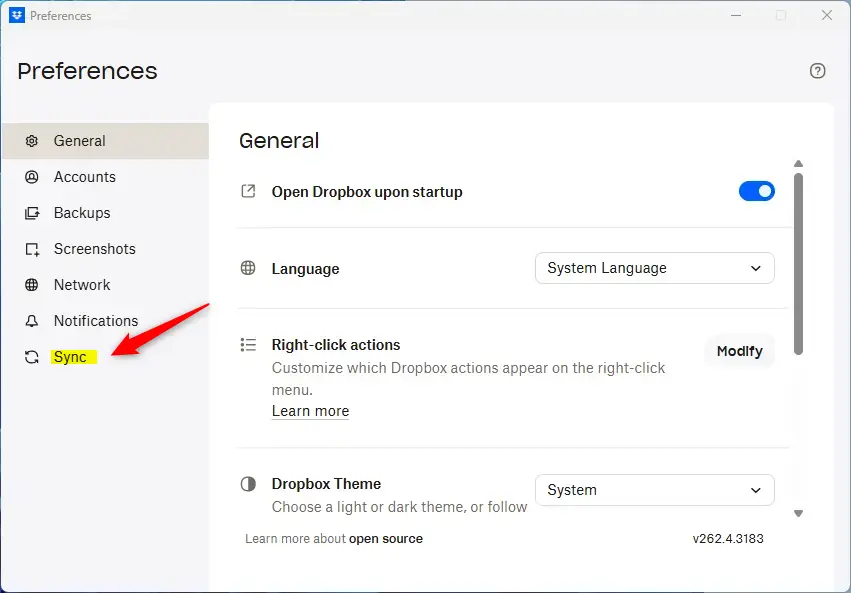Select the Sync section
Viewport: 851px width, 593px height.
click(105, 357)
